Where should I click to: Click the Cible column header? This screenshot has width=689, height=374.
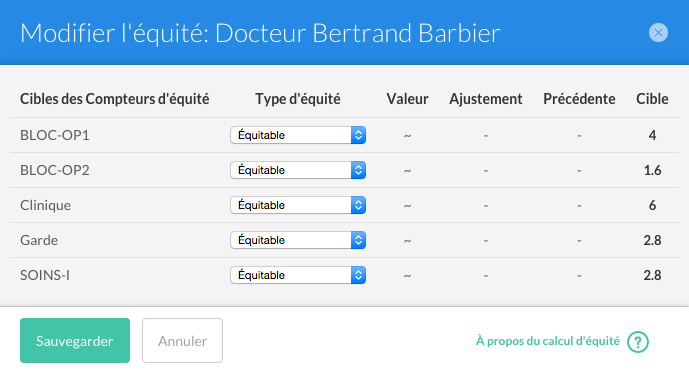coord(652,99)
